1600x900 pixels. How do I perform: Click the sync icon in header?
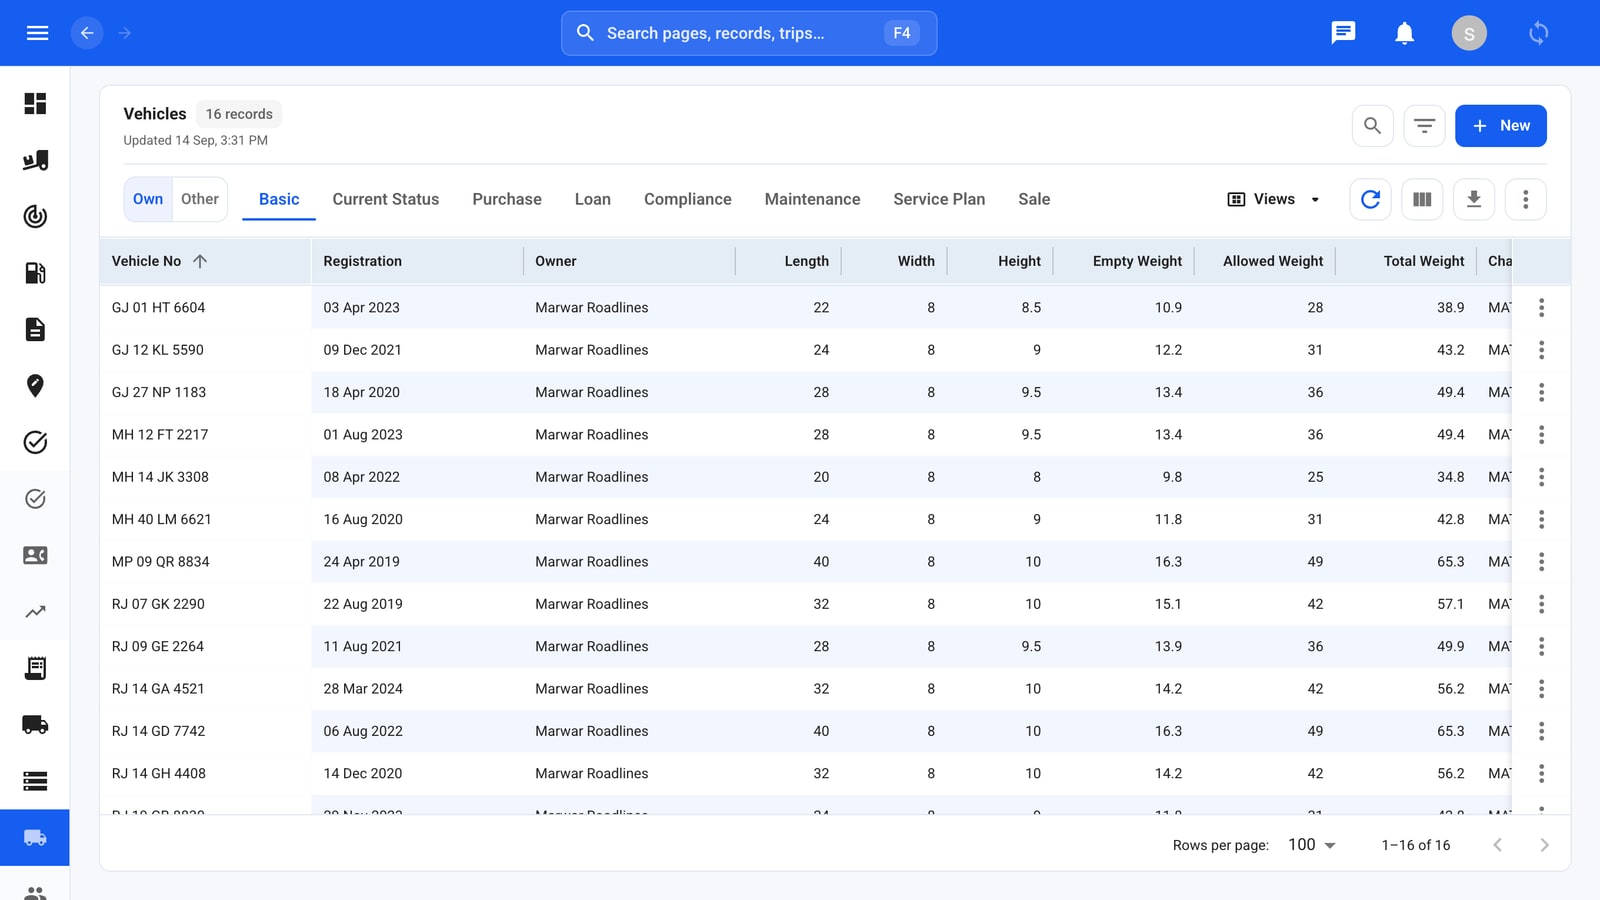pyautogui.click(x=1538, y=33)
